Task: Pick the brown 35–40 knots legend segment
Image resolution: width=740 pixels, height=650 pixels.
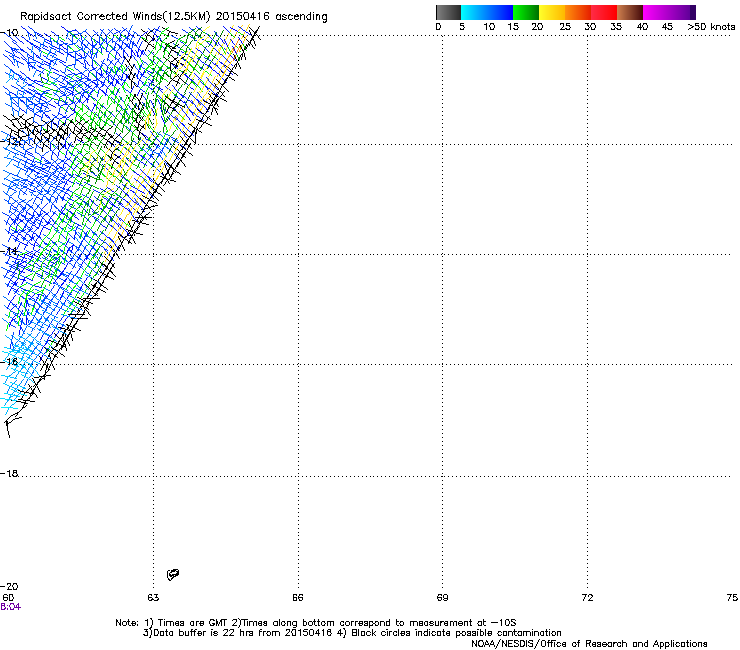Action: [x=630, y=12]
